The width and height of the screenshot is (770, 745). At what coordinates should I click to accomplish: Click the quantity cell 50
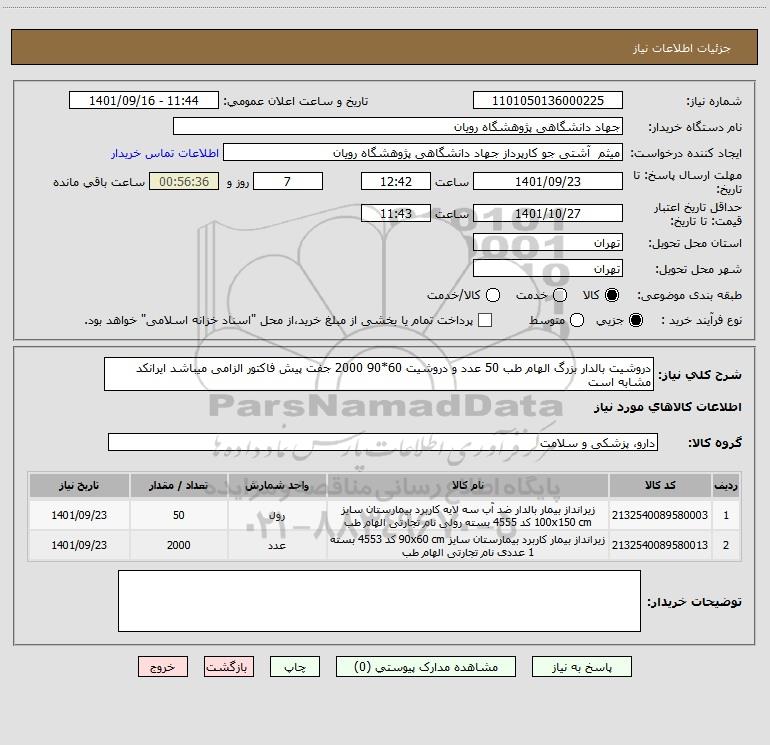[x=178, y=515]
